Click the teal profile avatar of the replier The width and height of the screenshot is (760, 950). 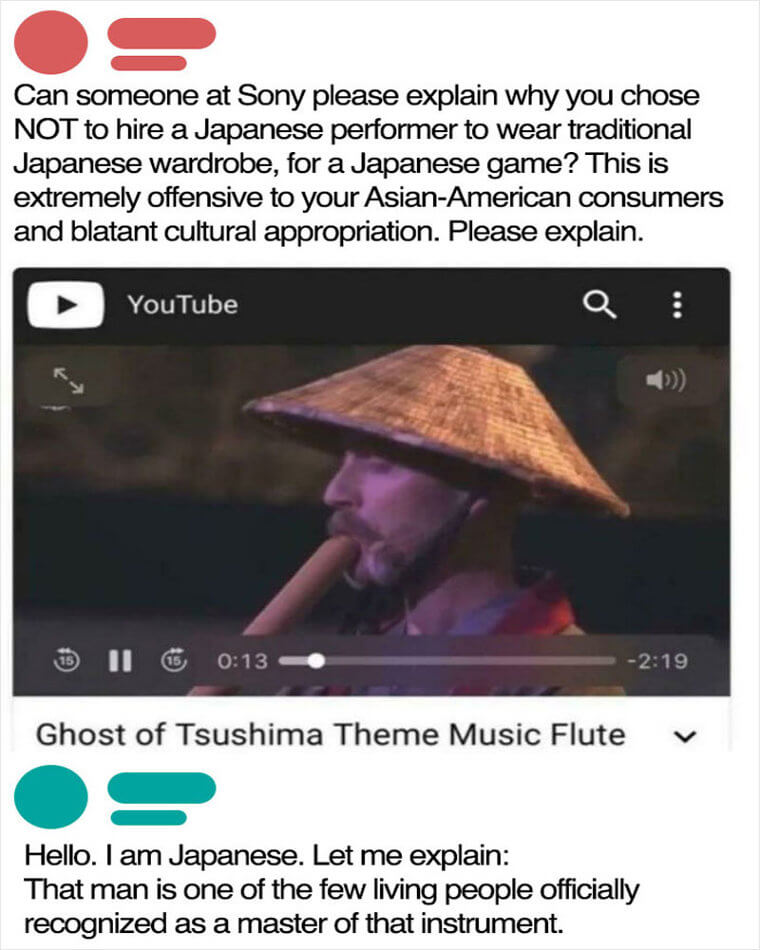tap(51, 797)
